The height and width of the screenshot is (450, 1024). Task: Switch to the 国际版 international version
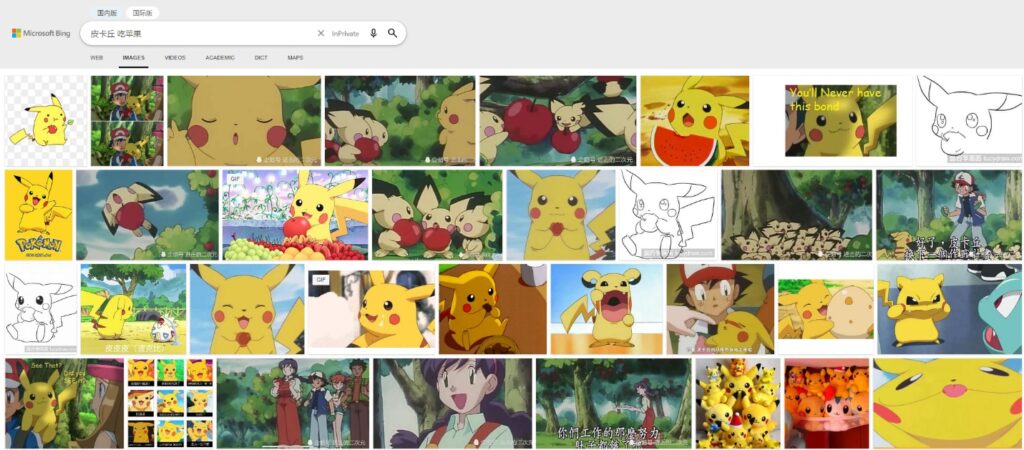[143, 13]
